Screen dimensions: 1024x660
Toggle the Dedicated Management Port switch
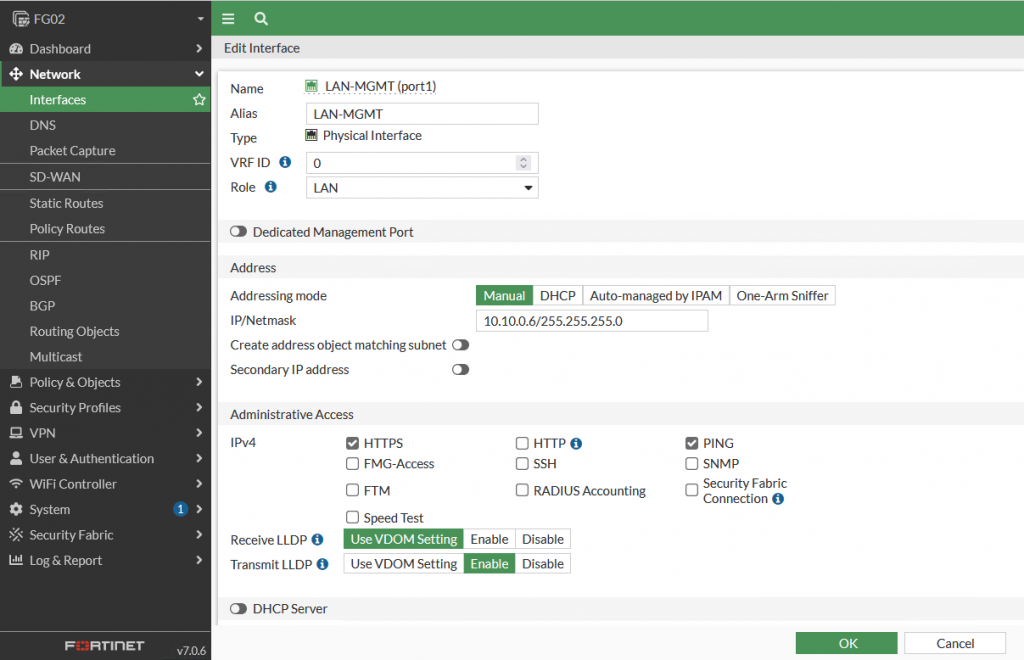[x=238, y=232]
